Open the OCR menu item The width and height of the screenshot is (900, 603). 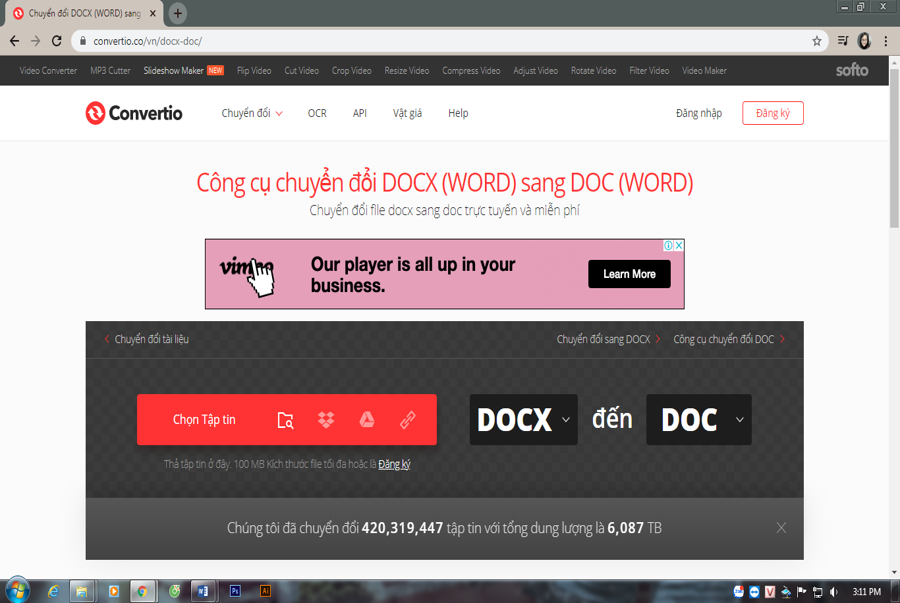(317, 113)
